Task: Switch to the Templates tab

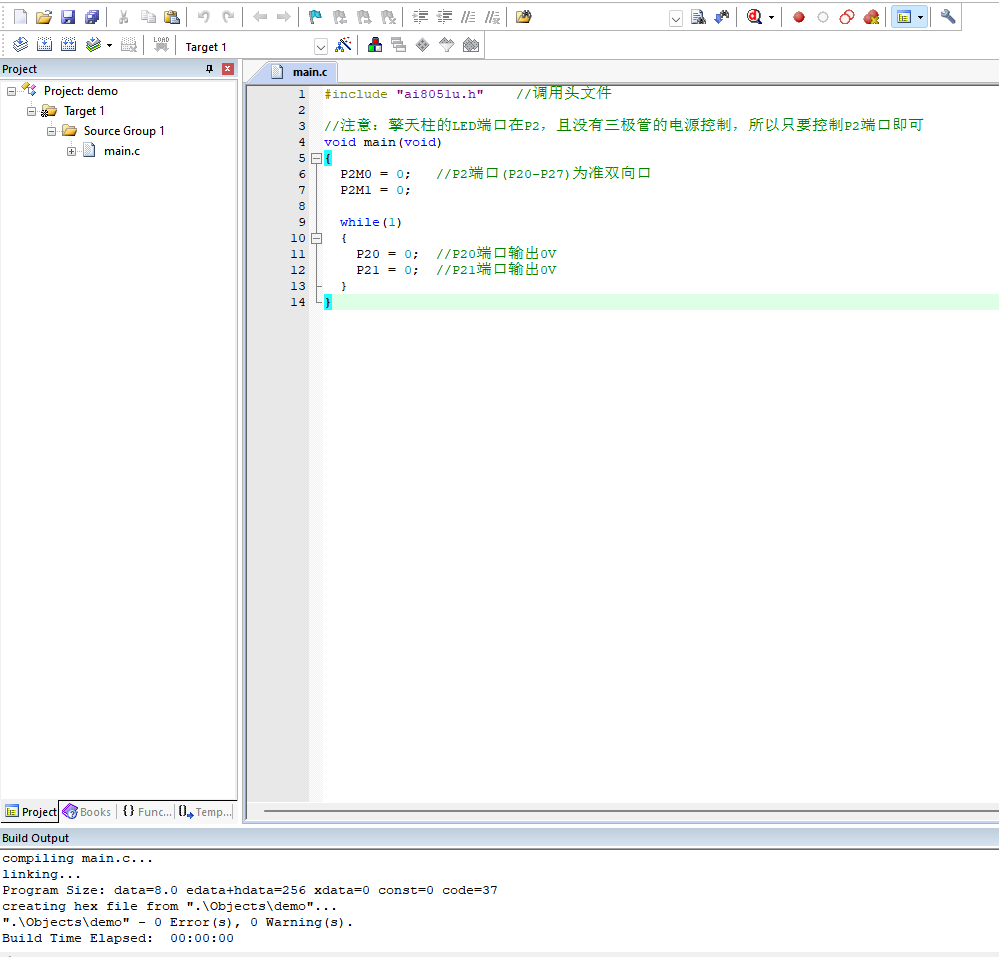Action: pos(205,812)
